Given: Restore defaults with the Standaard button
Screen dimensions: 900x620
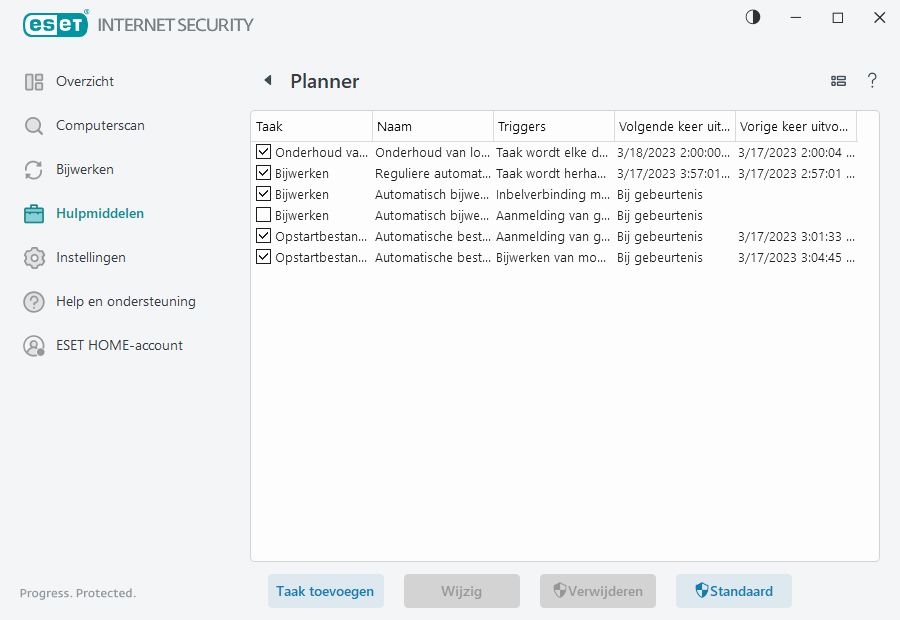Looking at the screenshot, I should pos(733,591).
